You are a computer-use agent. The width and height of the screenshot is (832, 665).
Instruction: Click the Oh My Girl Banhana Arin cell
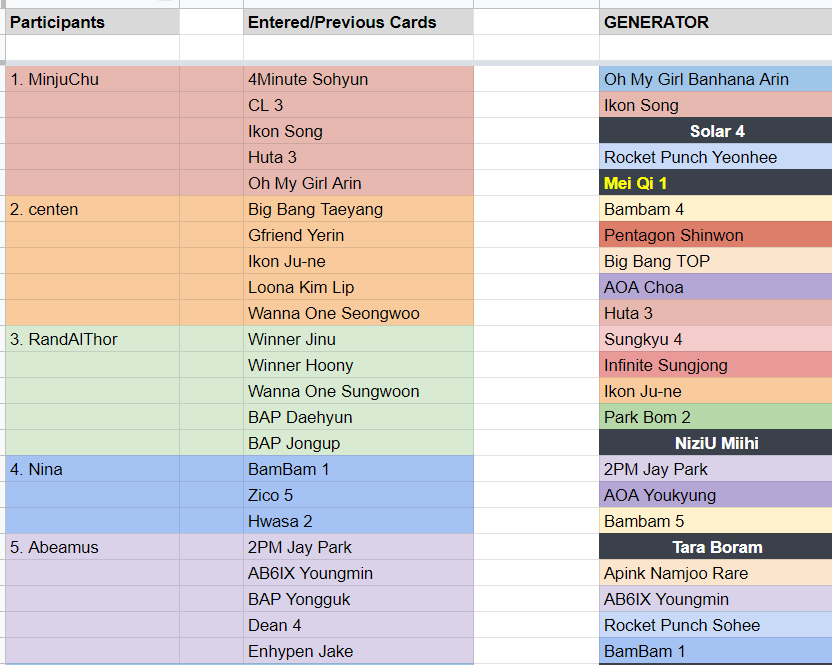(715, 79)
